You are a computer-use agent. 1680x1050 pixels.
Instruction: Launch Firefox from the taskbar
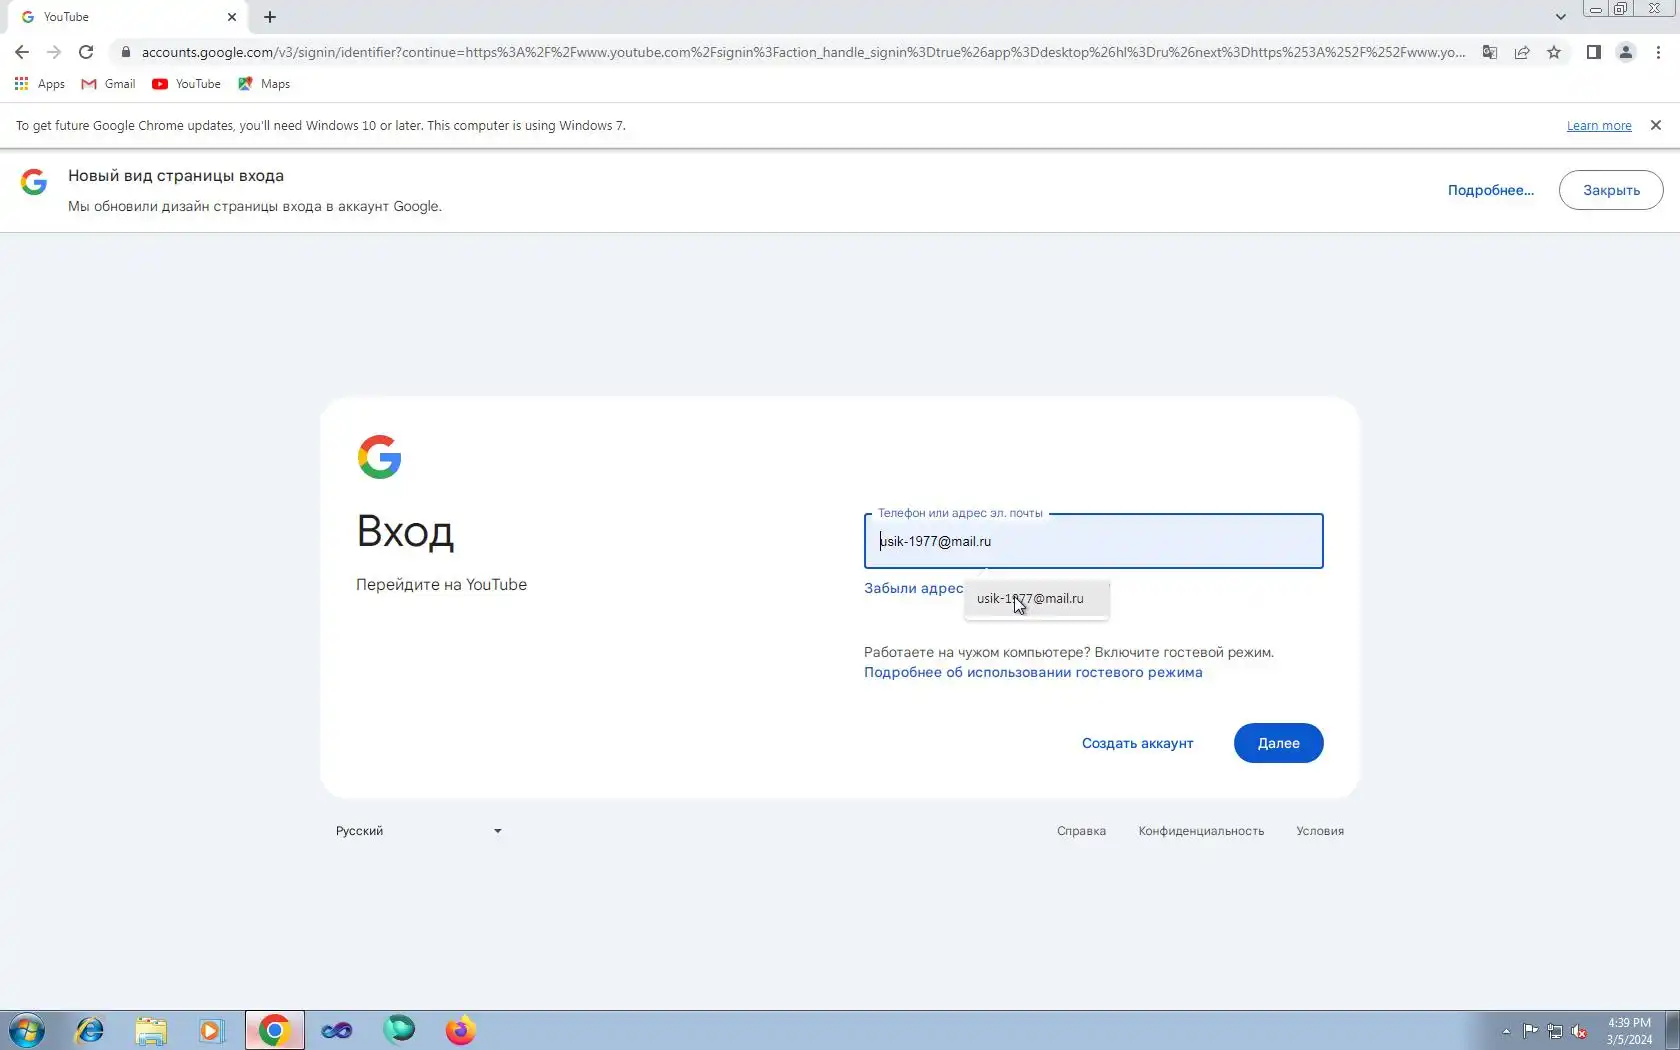[461, 1030]
